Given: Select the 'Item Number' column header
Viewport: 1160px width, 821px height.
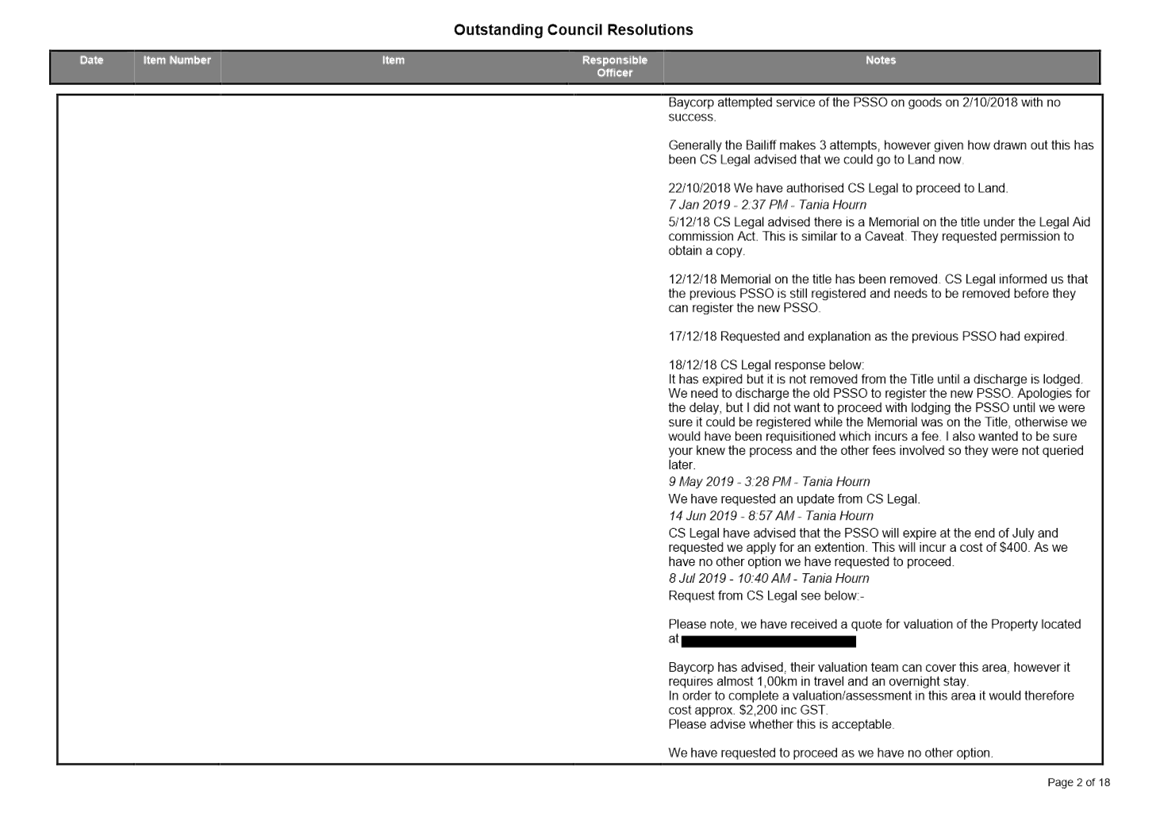Looking at the screenshot, I should [x=177, y=61].
